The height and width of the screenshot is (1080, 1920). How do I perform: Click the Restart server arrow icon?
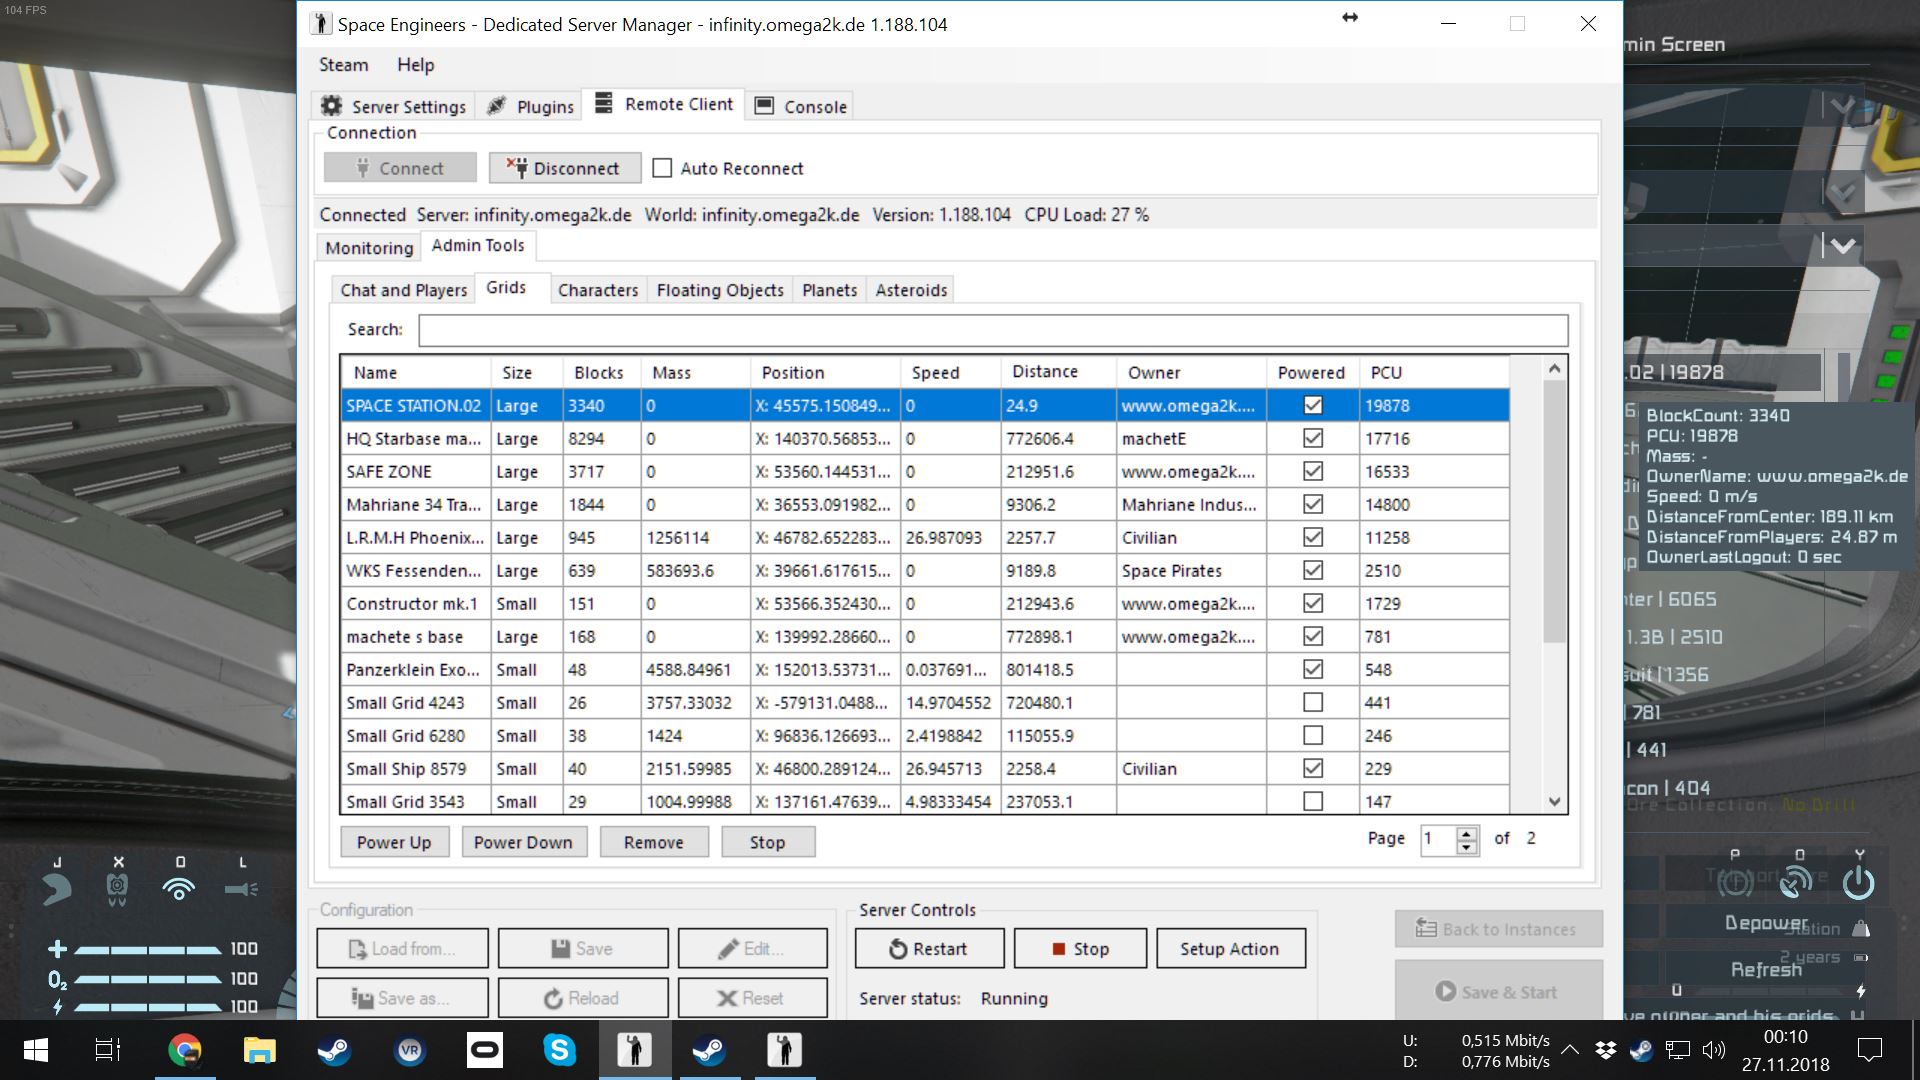point(898,949)
